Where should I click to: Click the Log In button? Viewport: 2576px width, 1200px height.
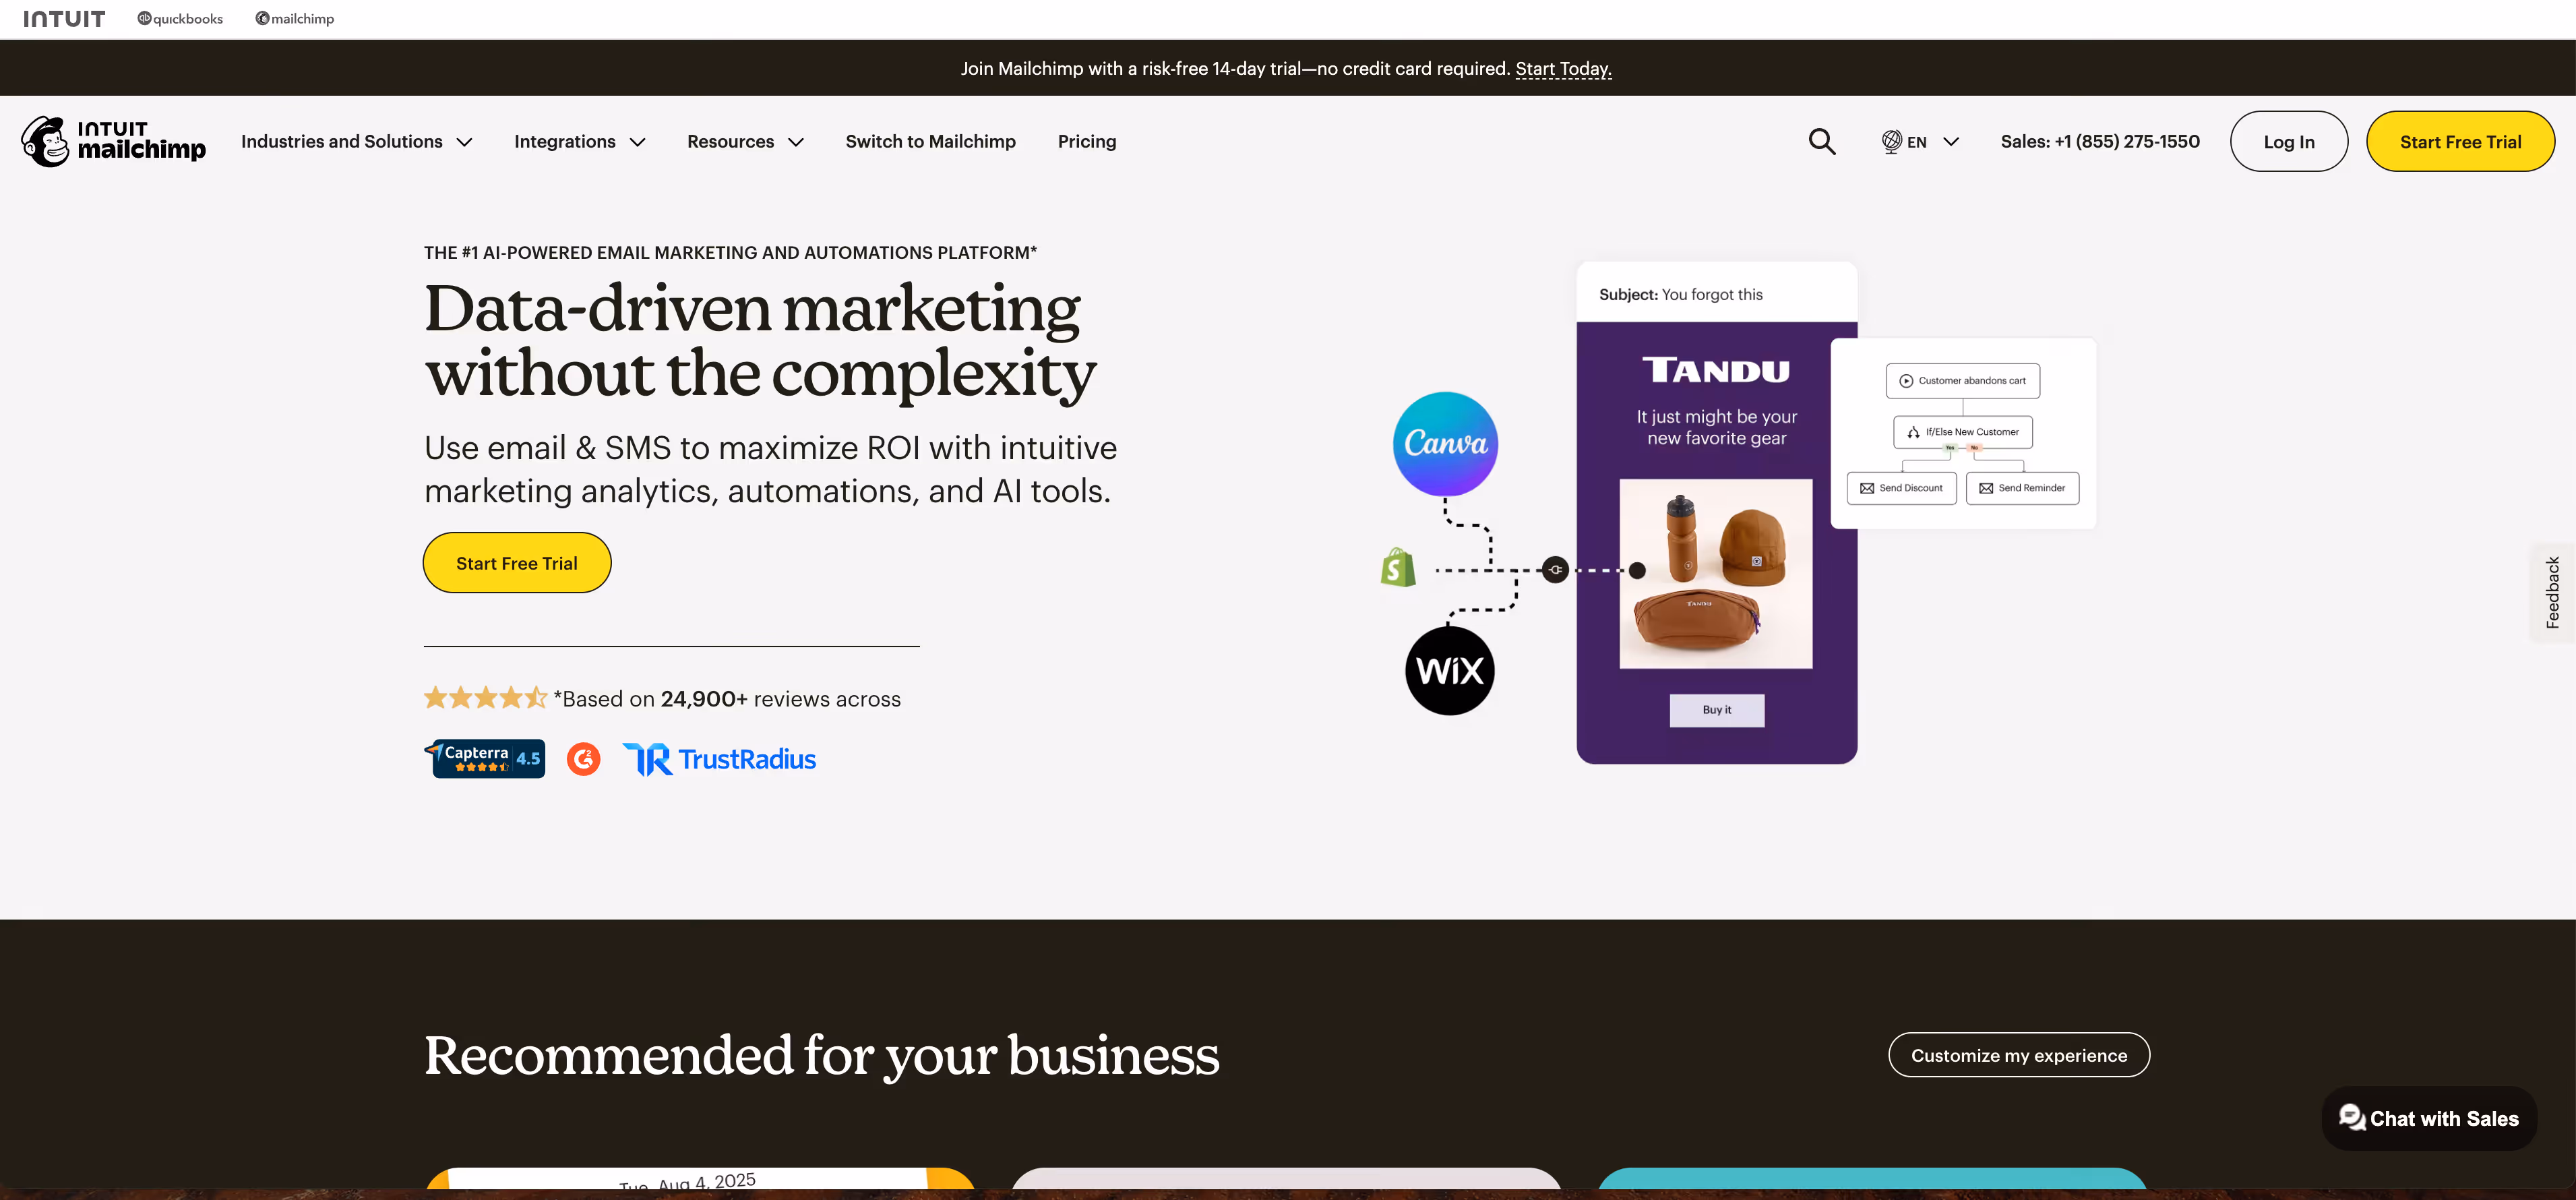click(x=2288, y=142)
